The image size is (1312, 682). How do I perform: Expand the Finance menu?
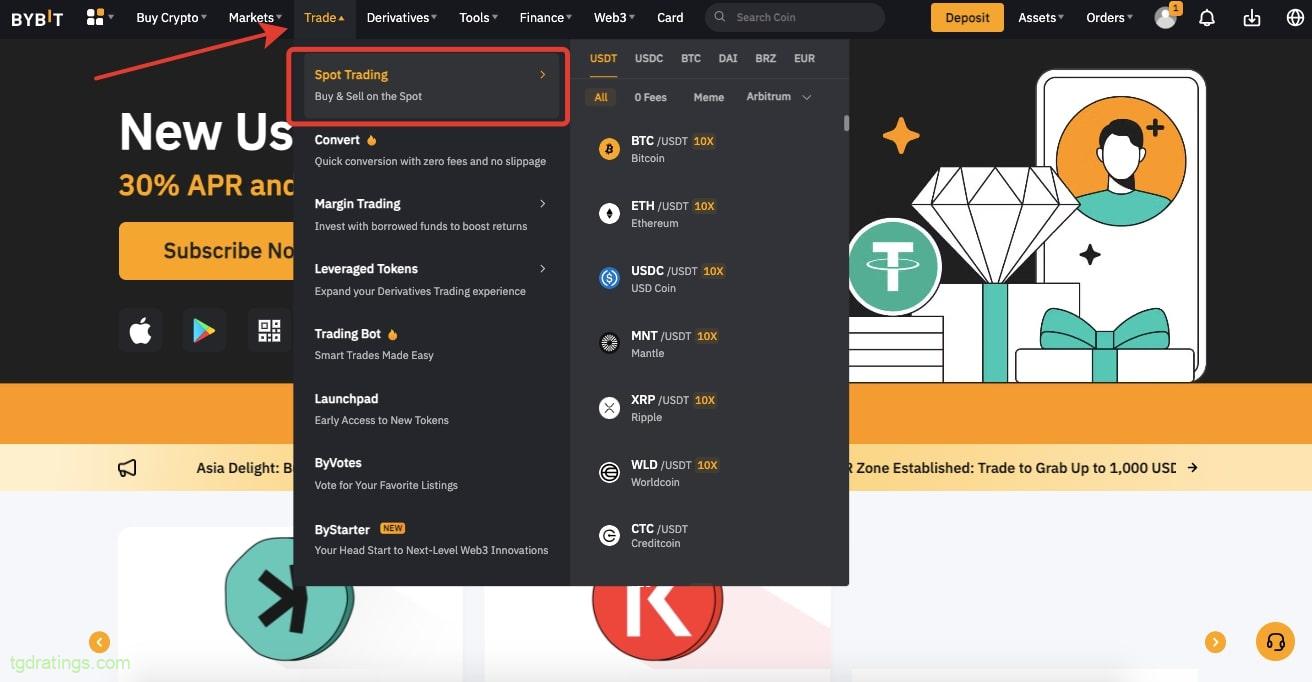pos(546,17)
